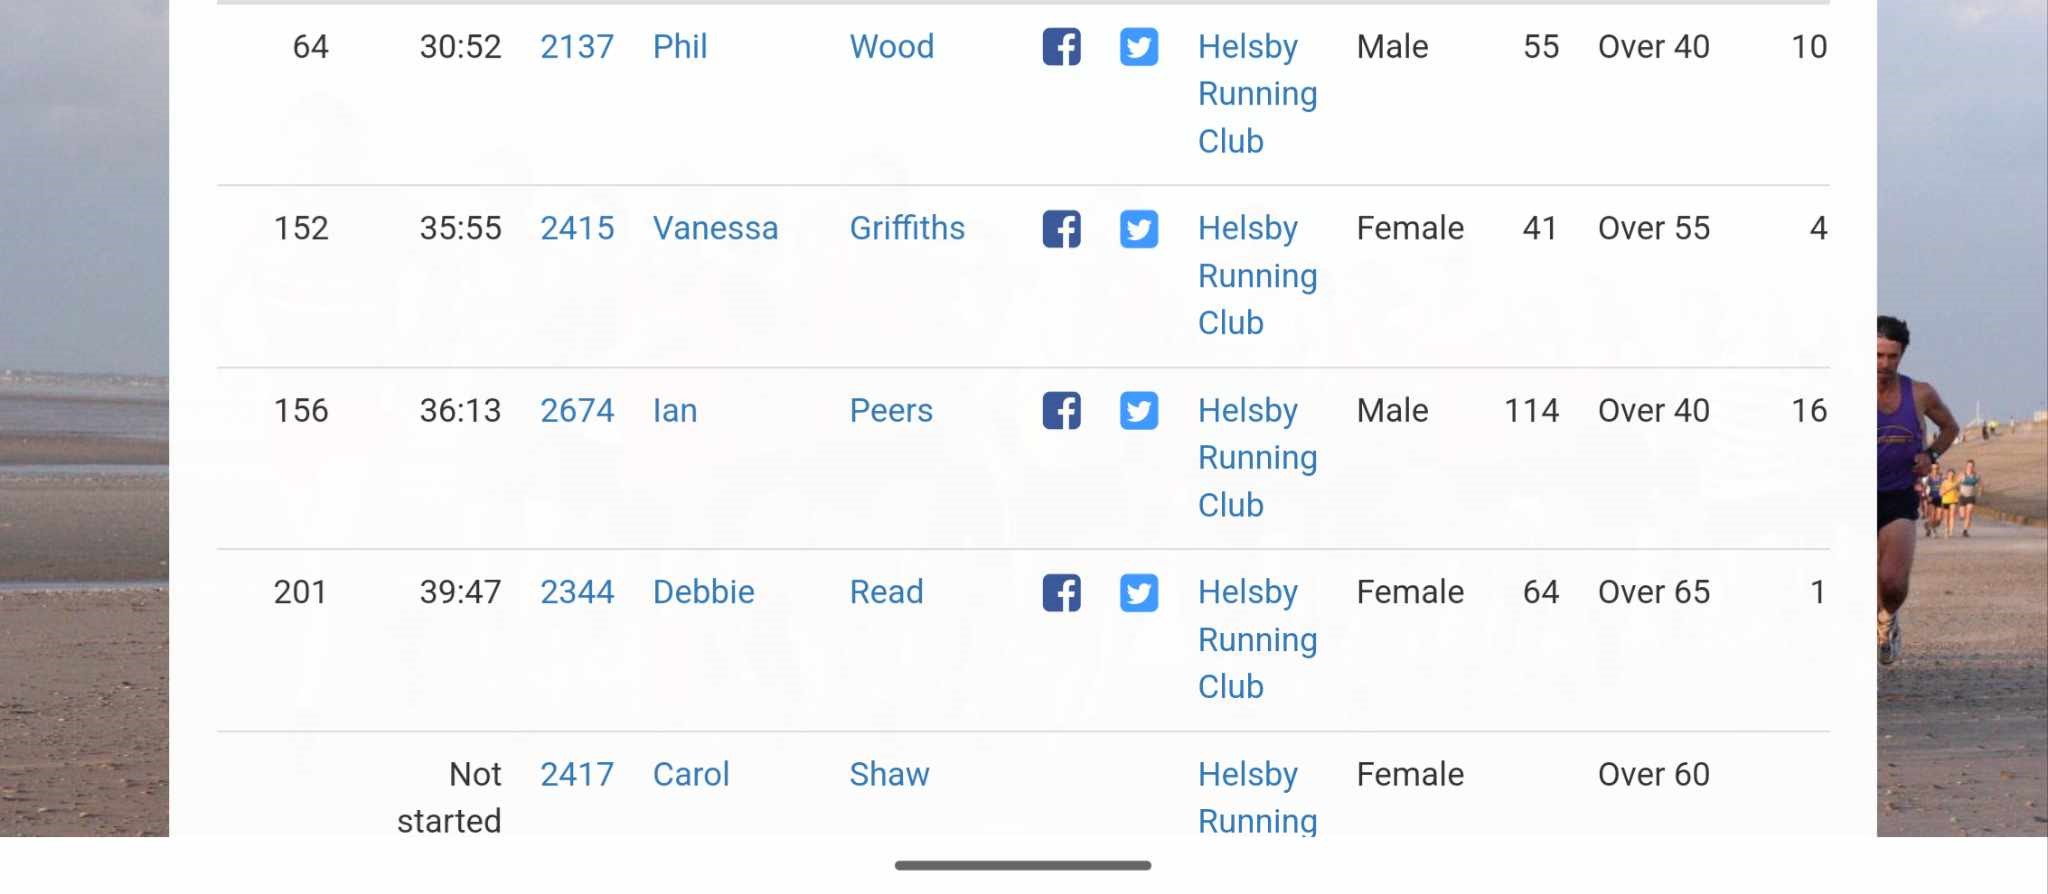Screen dimensions: 2048x894
Task: Share Phil Wood's result on Facebook
Action: 1061,47
